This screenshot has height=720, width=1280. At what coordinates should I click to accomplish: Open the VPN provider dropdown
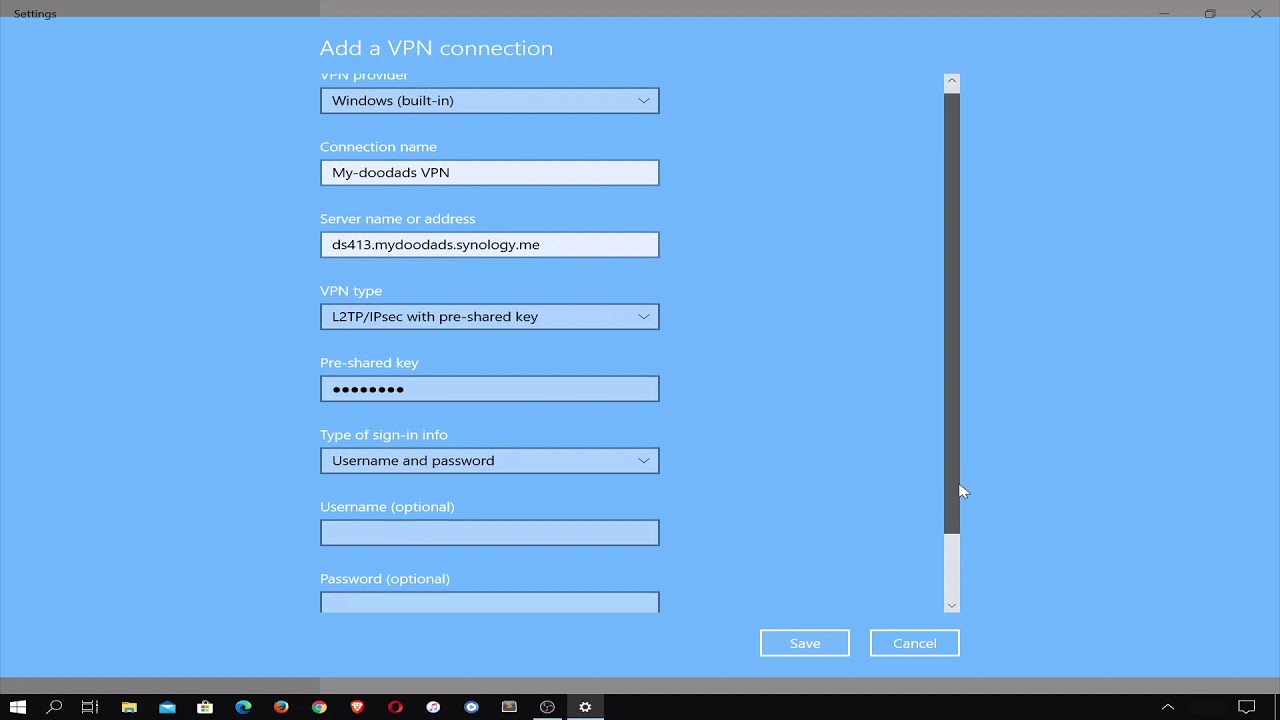pyautogui.click(x=490, y=100)
